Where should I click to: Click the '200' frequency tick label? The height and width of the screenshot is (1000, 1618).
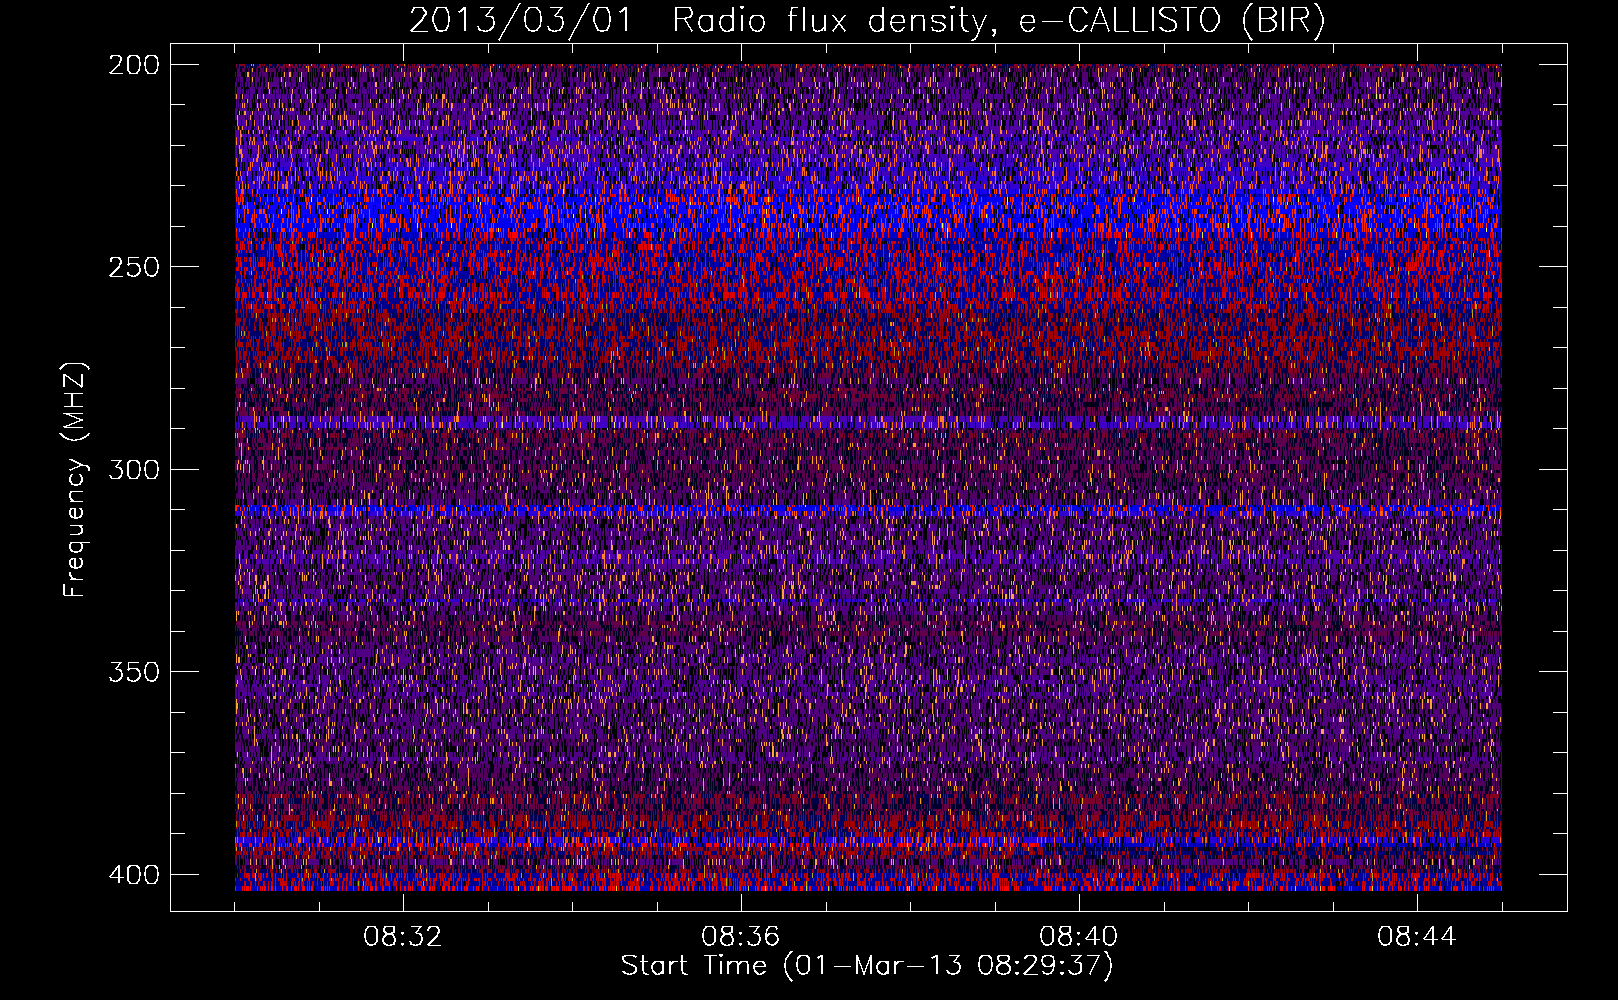click(x=133, y=65)
